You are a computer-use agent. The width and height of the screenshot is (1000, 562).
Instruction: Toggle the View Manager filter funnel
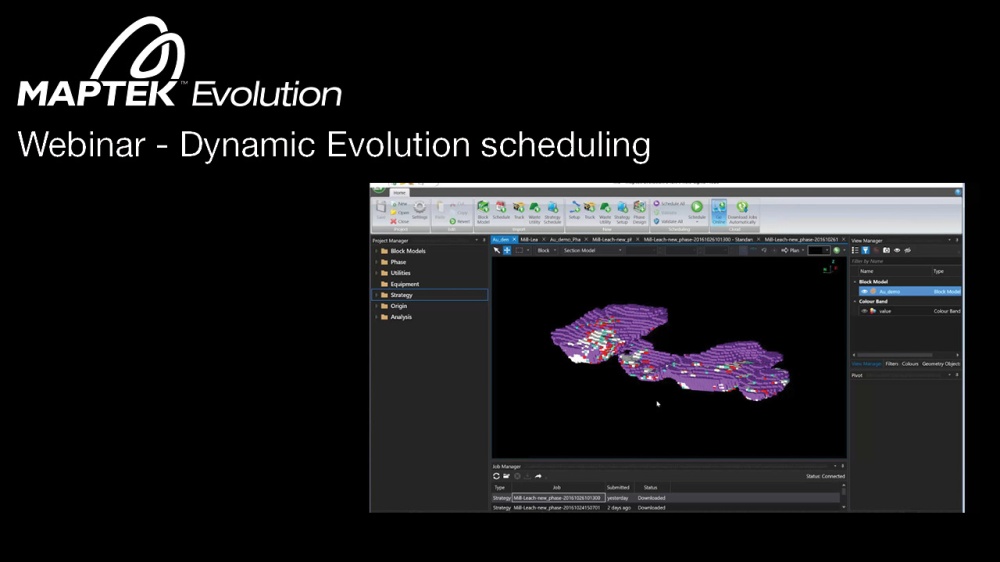865,250
